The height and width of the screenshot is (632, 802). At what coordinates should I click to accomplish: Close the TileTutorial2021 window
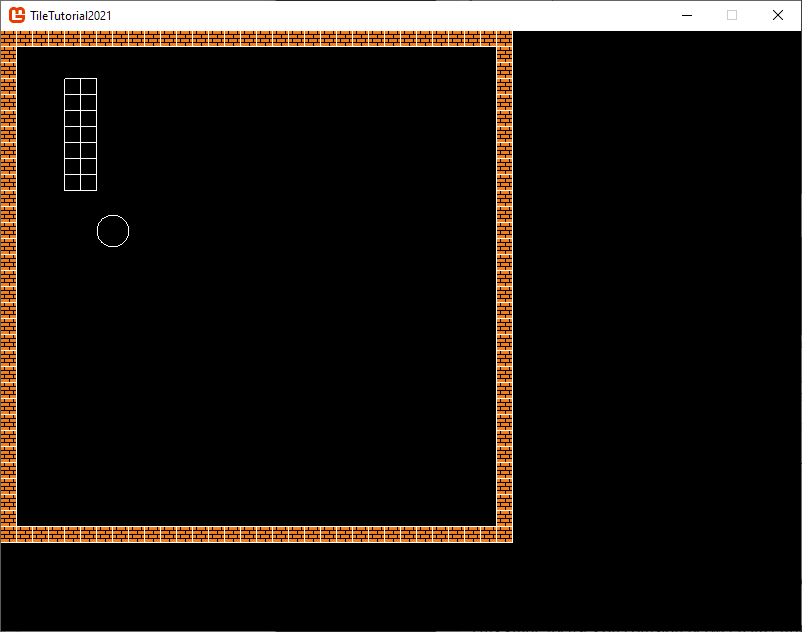[x=778, y=15]
